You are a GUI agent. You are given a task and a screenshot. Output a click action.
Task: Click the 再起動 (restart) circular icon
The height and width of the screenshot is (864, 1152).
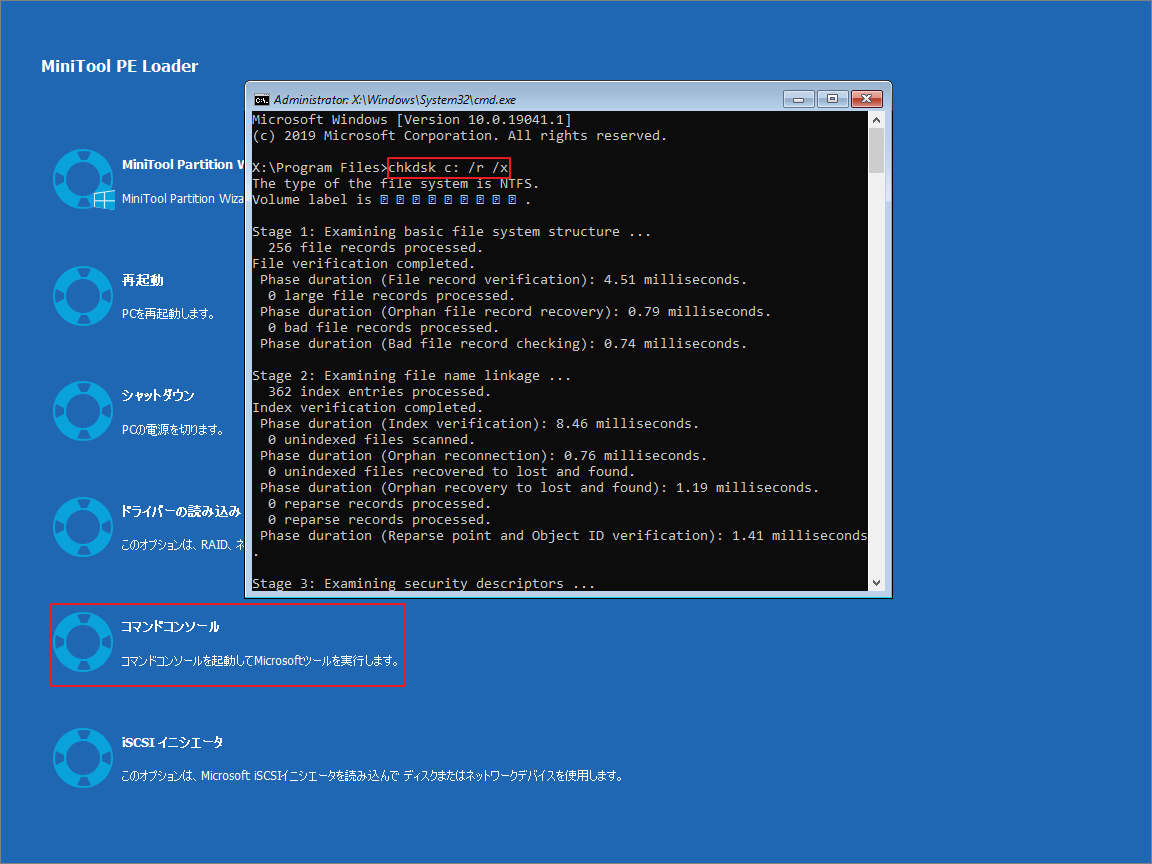[84, 296]
